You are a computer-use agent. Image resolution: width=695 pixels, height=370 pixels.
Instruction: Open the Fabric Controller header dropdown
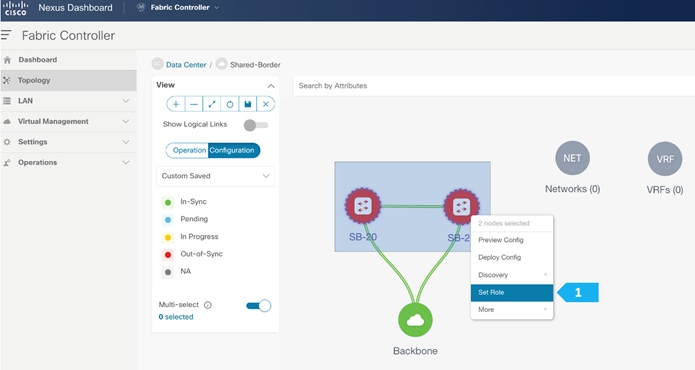point(217,8)
